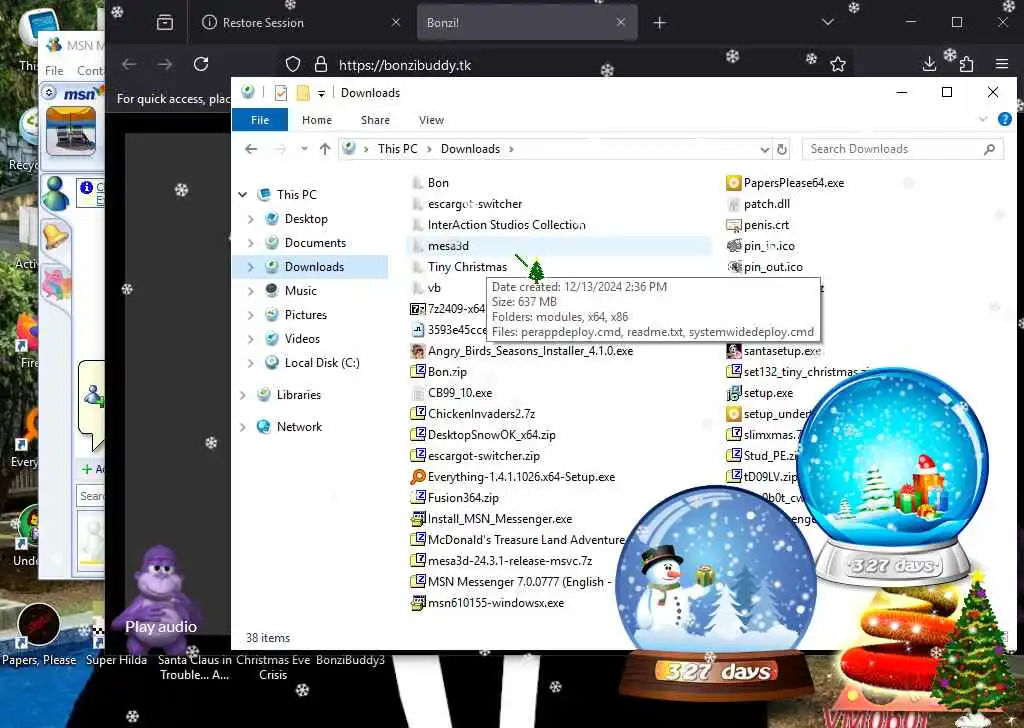Collapse the This PC tree node
Viewport: 1024px width, 728px height.
coord(243,195)
